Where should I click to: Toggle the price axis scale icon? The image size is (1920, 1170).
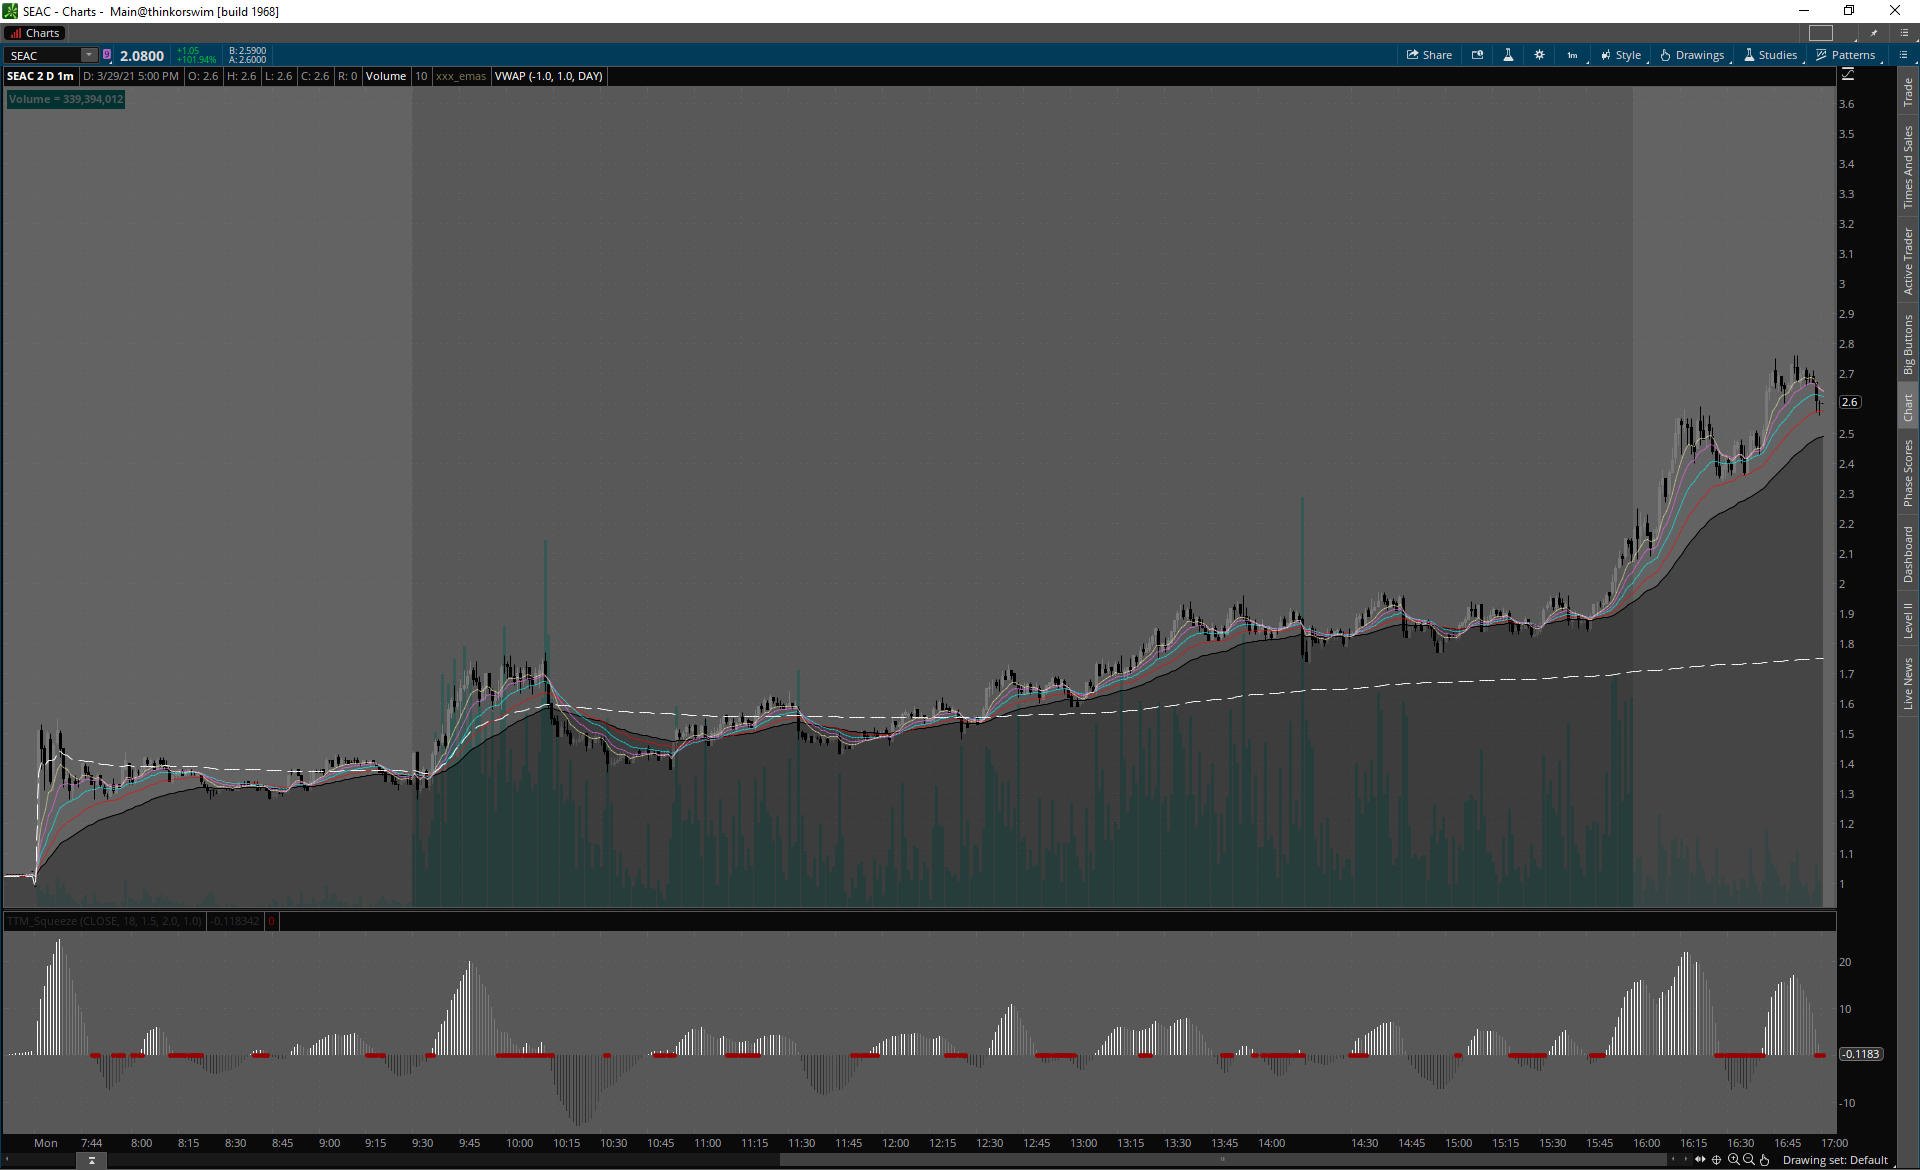pyautogui.click(x=1848, y=75)
